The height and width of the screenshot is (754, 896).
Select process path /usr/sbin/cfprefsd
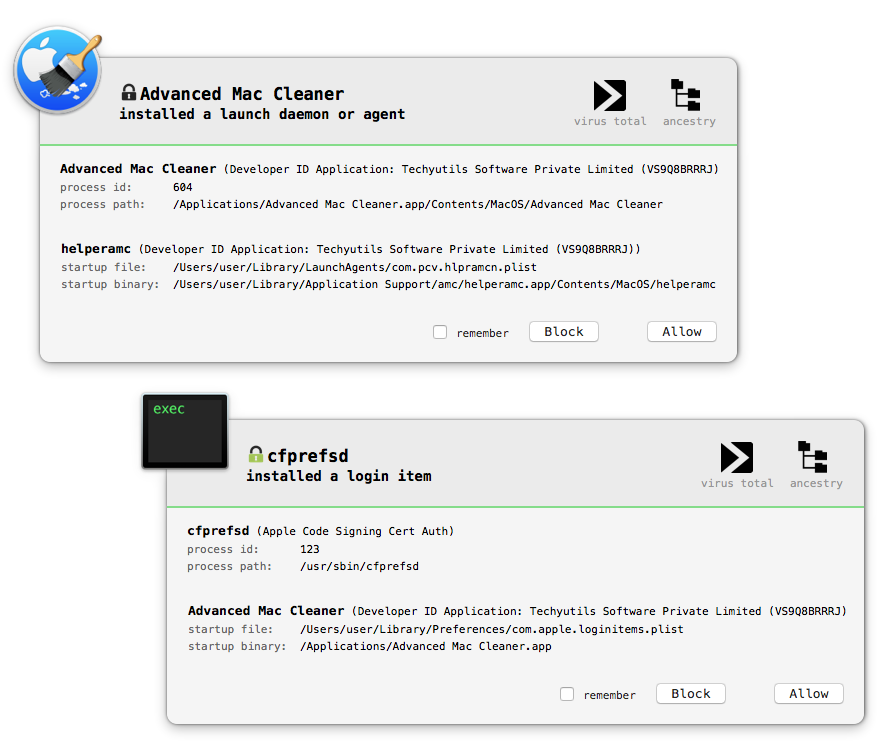[359, 567]
